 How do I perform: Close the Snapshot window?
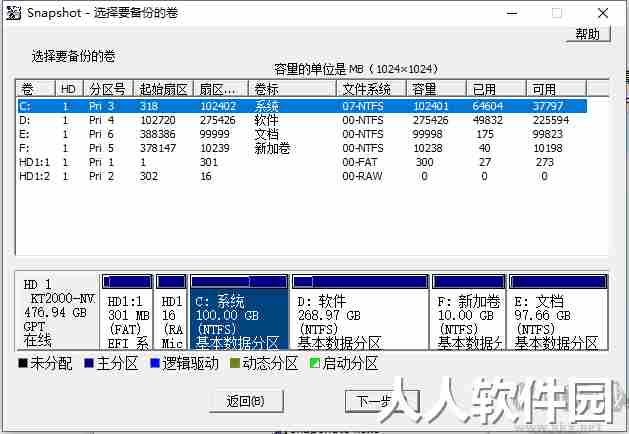tap(603, 13)
